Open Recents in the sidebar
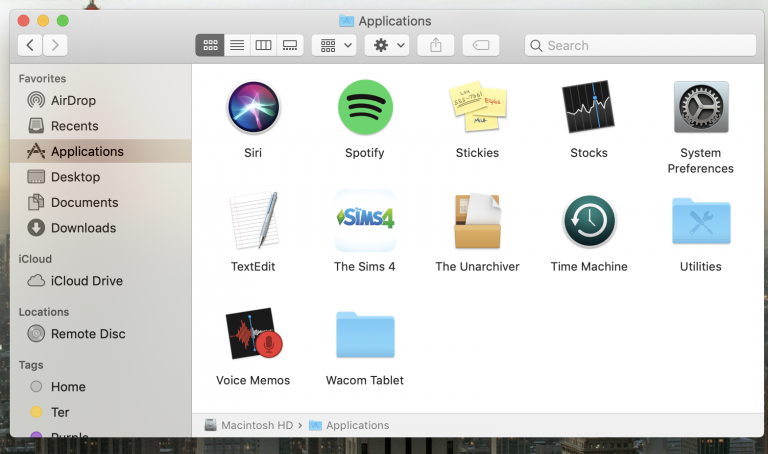The width and height of the screenshot is (768, 454). coord(100,126)
